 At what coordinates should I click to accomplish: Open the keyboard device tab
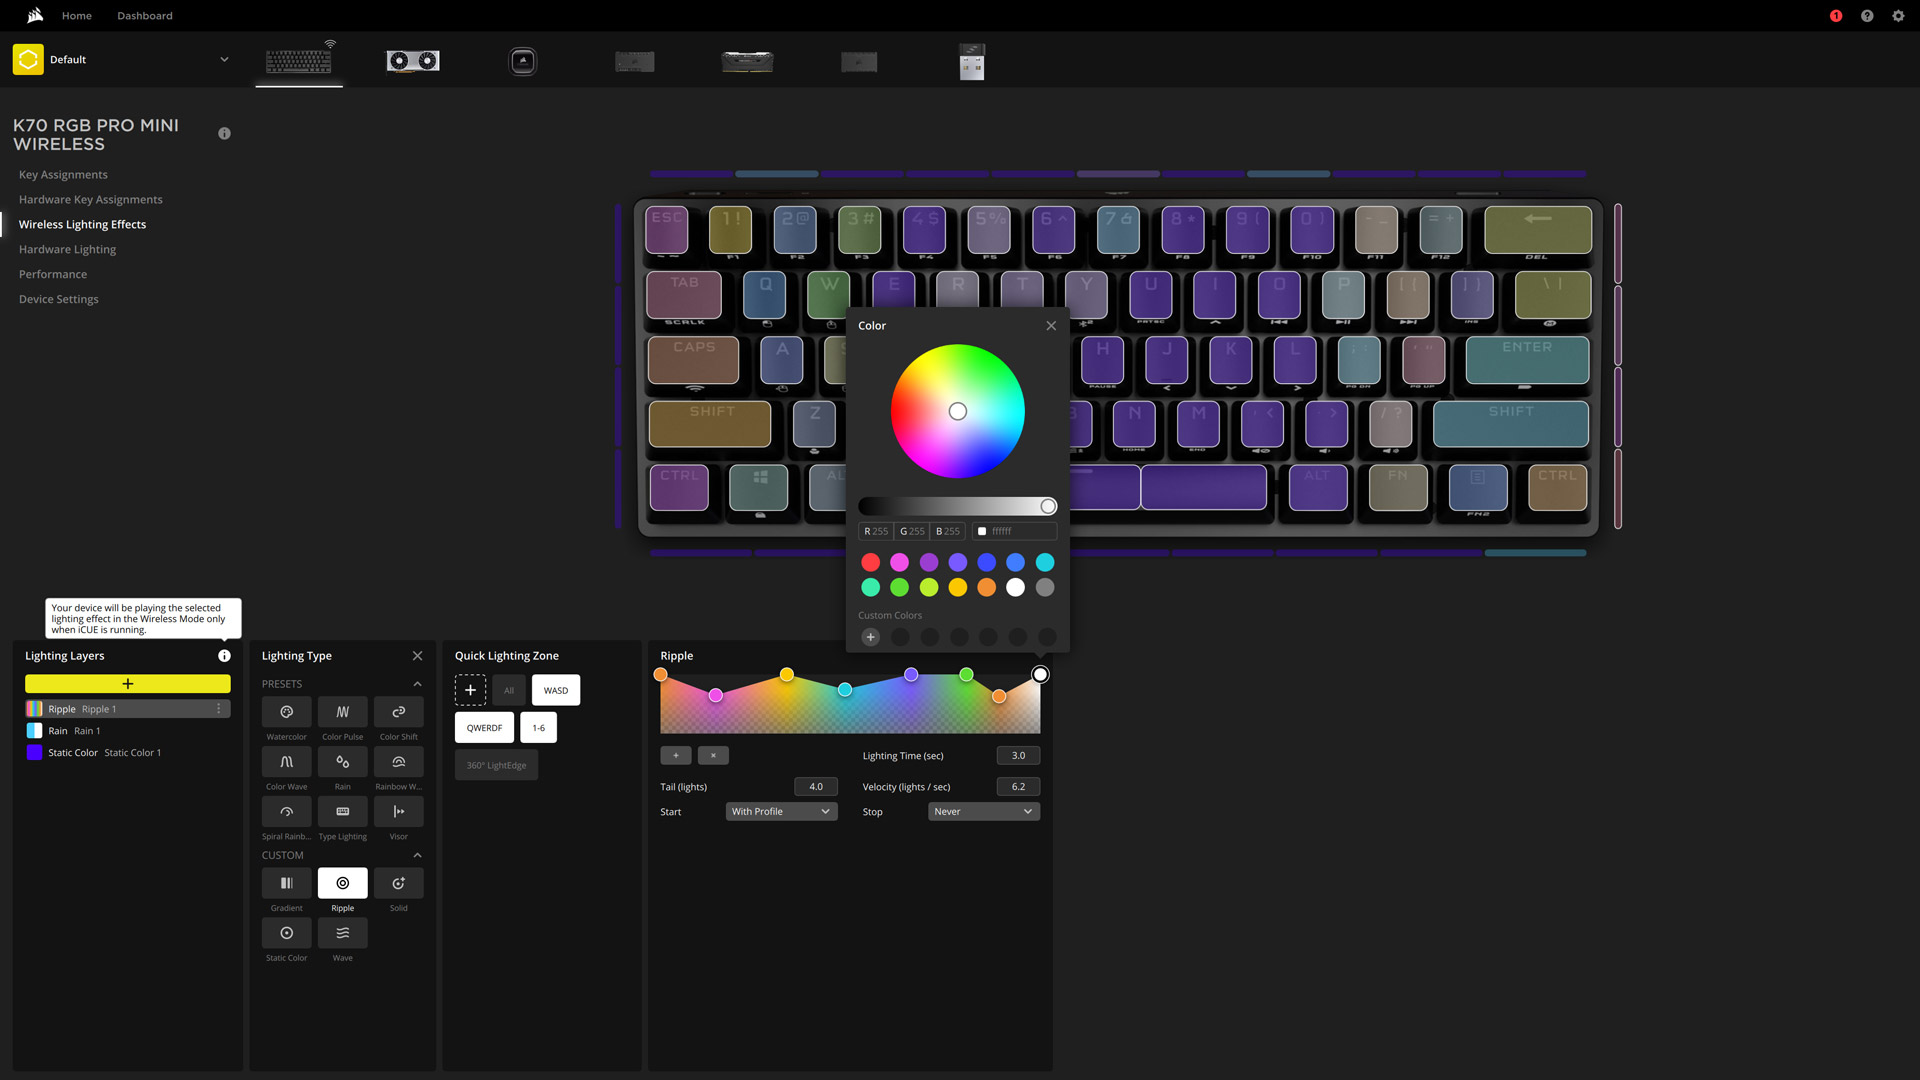[x=299, y=60]
